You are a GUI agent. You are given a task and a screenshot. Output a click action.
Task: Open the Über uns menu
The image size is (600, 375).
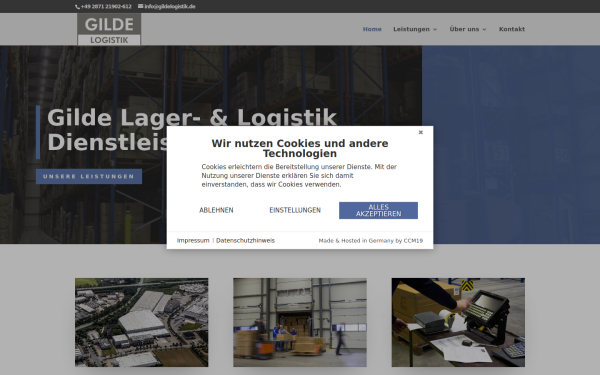point(464,29)
